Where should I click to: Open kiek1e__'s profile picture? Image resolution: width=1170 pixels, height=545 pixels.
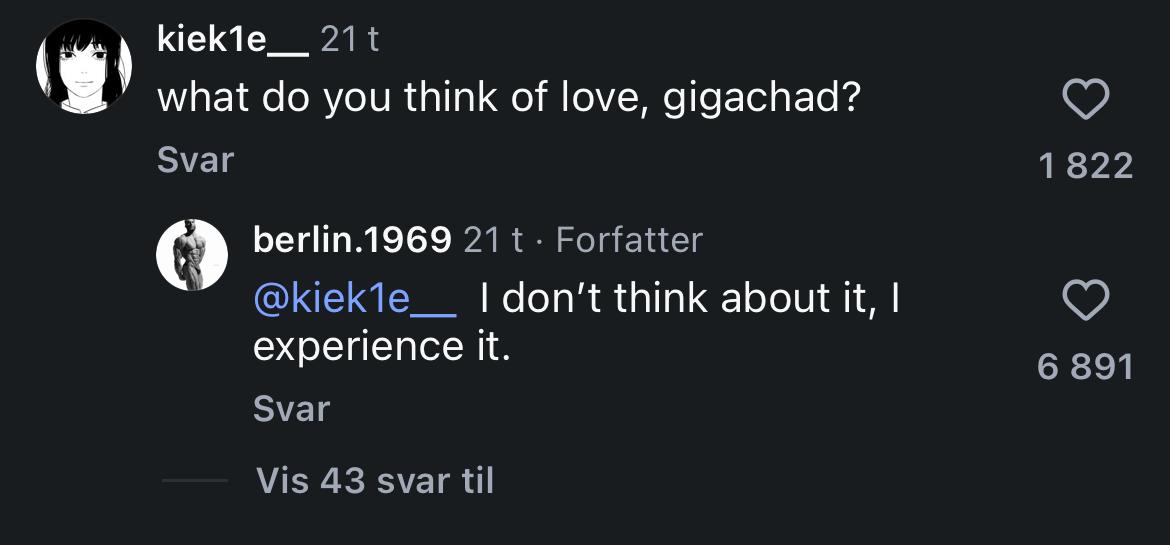click(84, 66)
